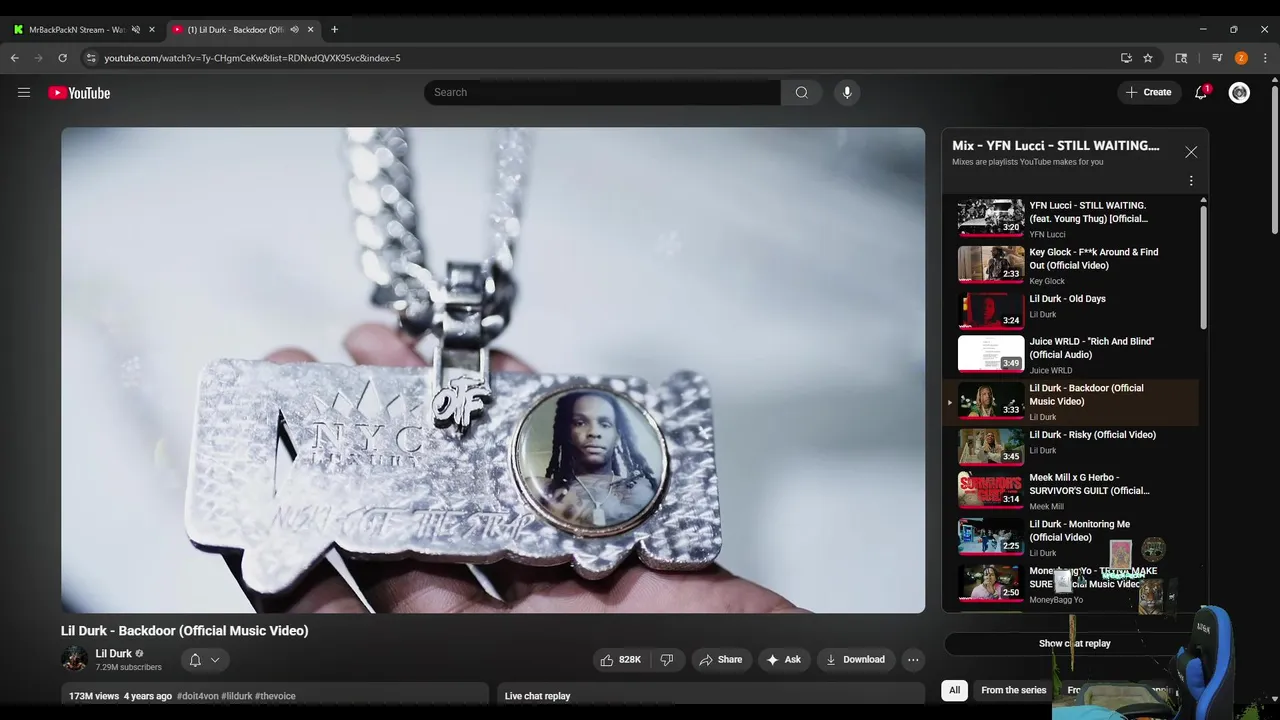Unmute the MrBackPackN Stream tab
The image size is (1280, 720).
click(136, 29)
